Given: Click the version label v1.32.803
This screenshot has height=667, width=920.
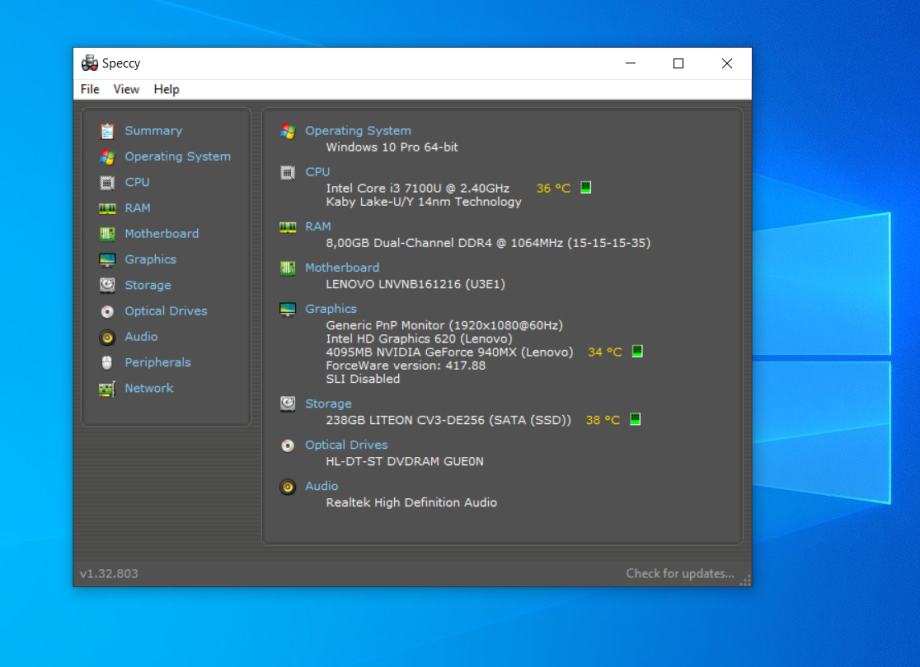Looking at the screenshot, I should click(109, 574).
